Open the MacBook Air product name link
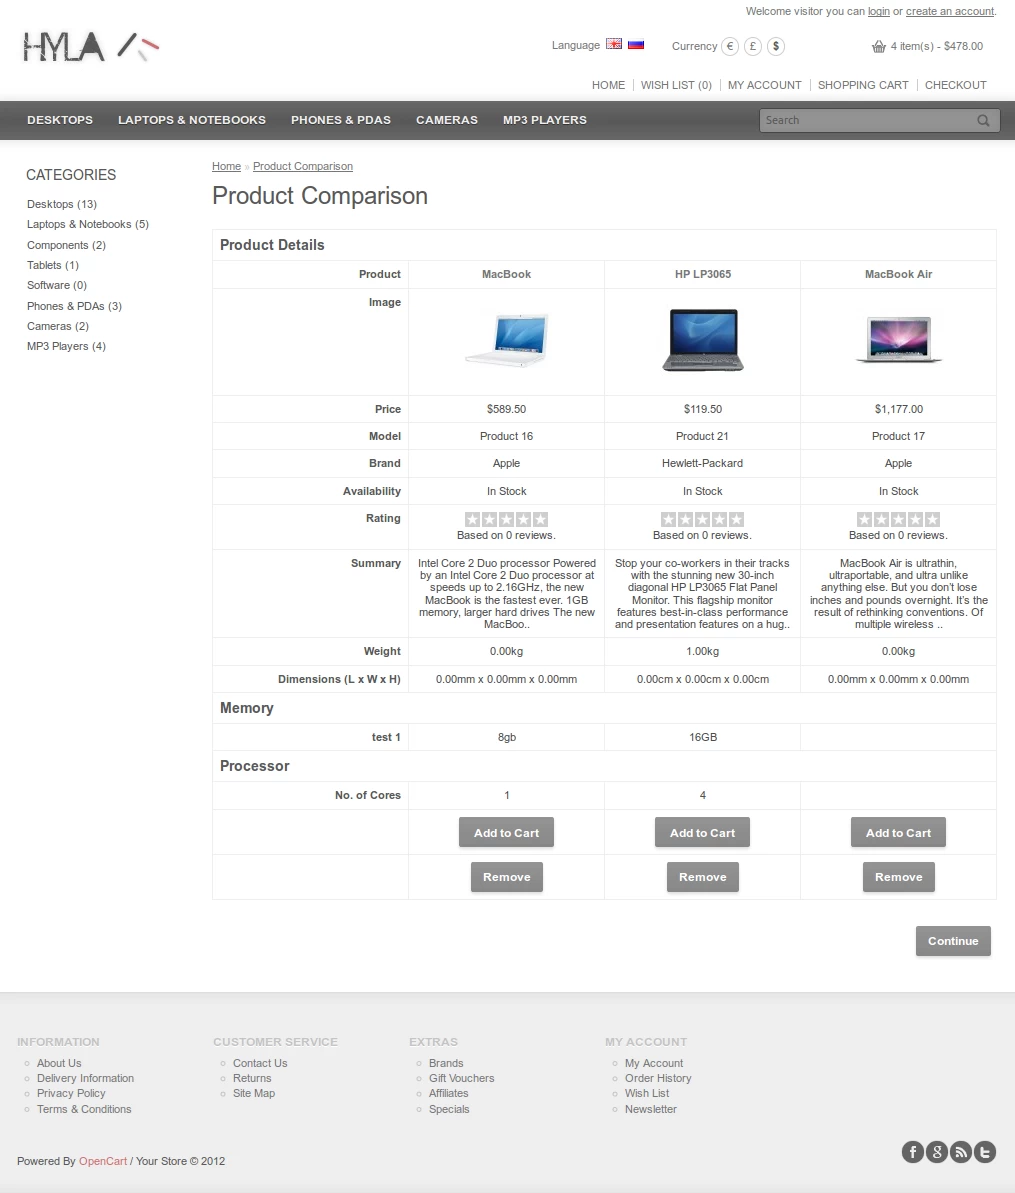The width and height of the screenshot is (1015, 1193). [899, 274]
